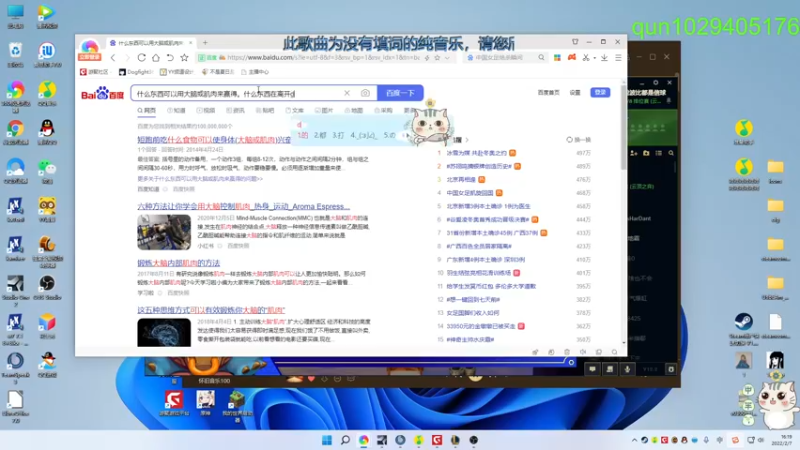
Task: Click the search icon in the dark side window
Action: pyautogui.click(x=671, y=153)
